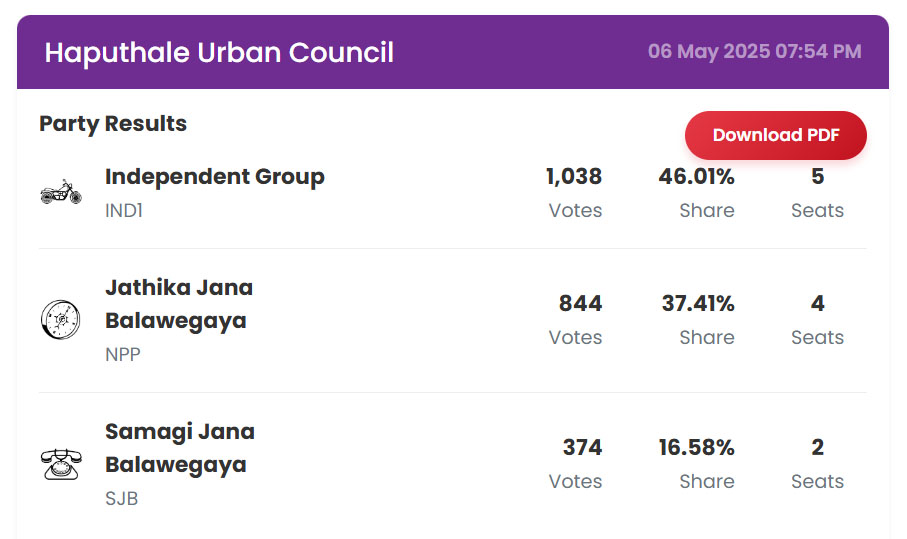Click the telephone symbol for SJB
907x539 pixels.
[61, 464]
